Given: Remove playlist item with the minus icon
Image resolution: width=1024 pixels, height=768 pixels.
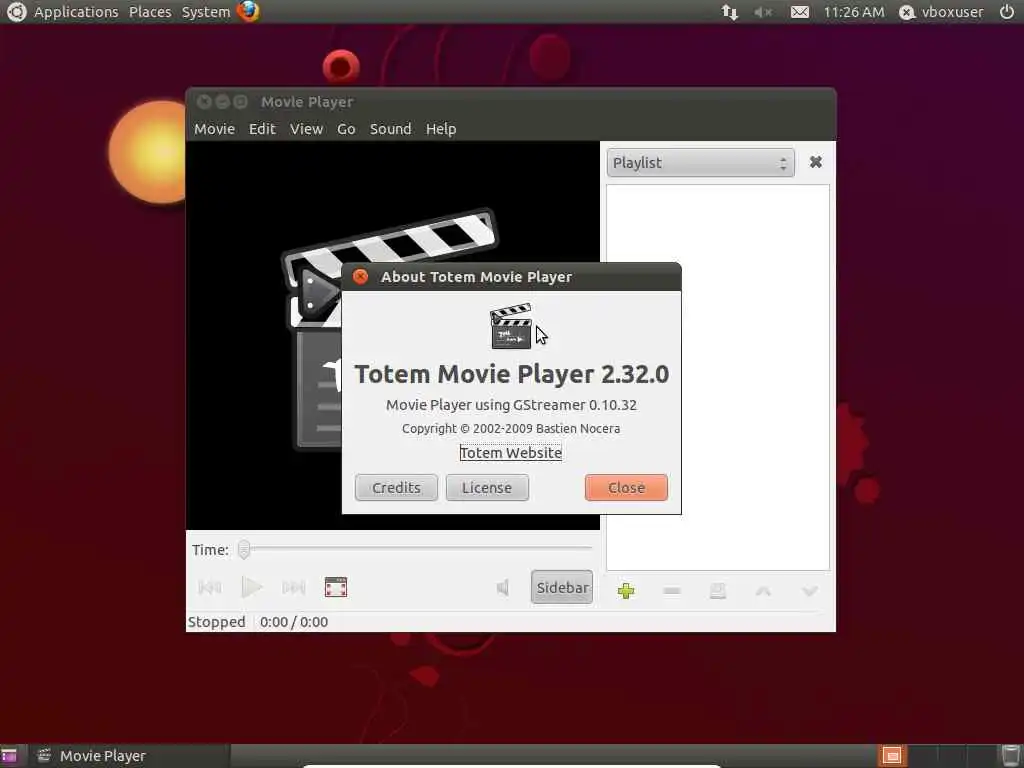Looking at the screenshot, I should [x=672, y=591].
